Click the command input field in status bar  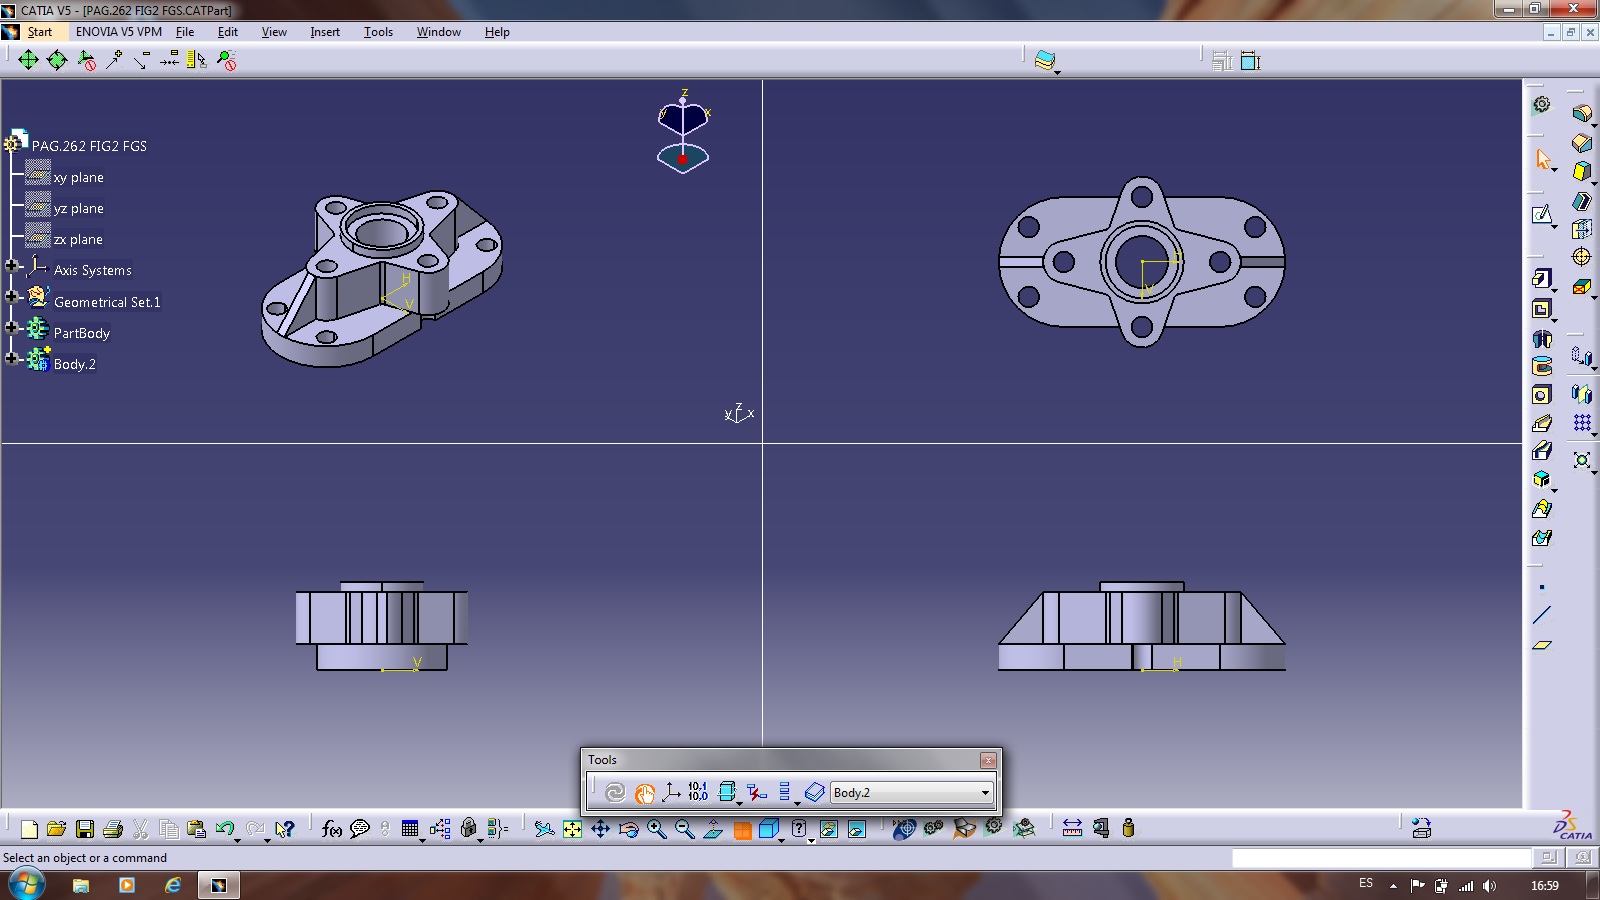pyautogui.click(x=1381, y=858)
